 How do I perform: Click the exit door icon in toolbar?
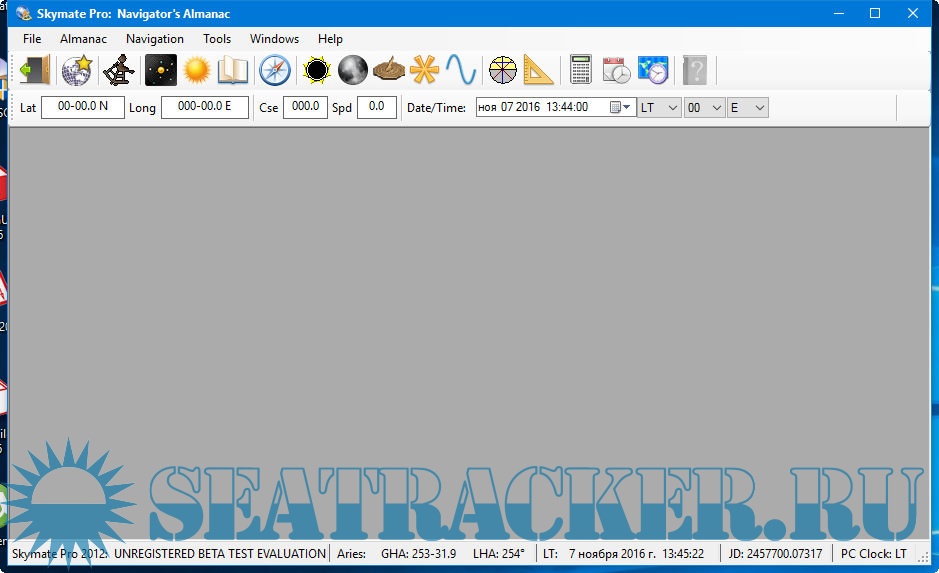click(x=35, y=70)
